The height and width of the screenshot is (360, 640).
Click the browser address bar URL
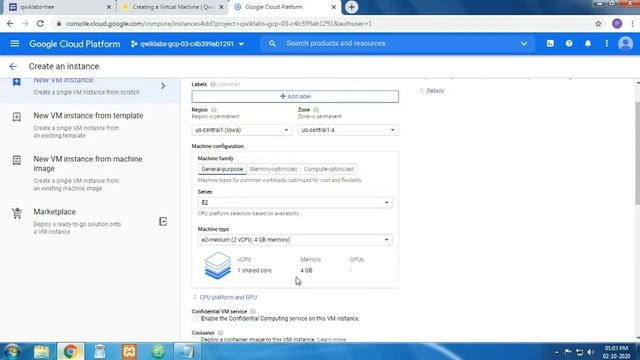click(x=219, y=24)
